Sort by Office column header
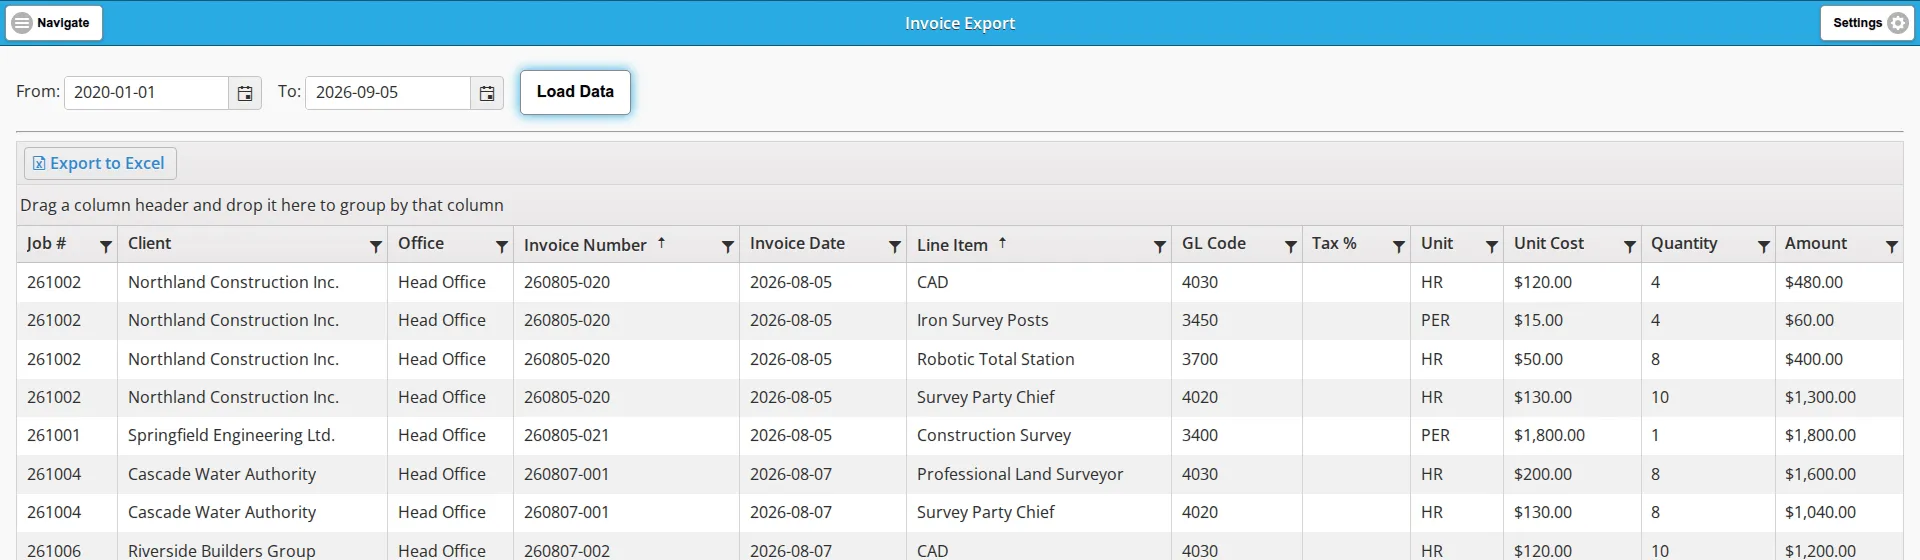Image resolution: width=1920 pixels, height=560 pixels. click(421, 244)
